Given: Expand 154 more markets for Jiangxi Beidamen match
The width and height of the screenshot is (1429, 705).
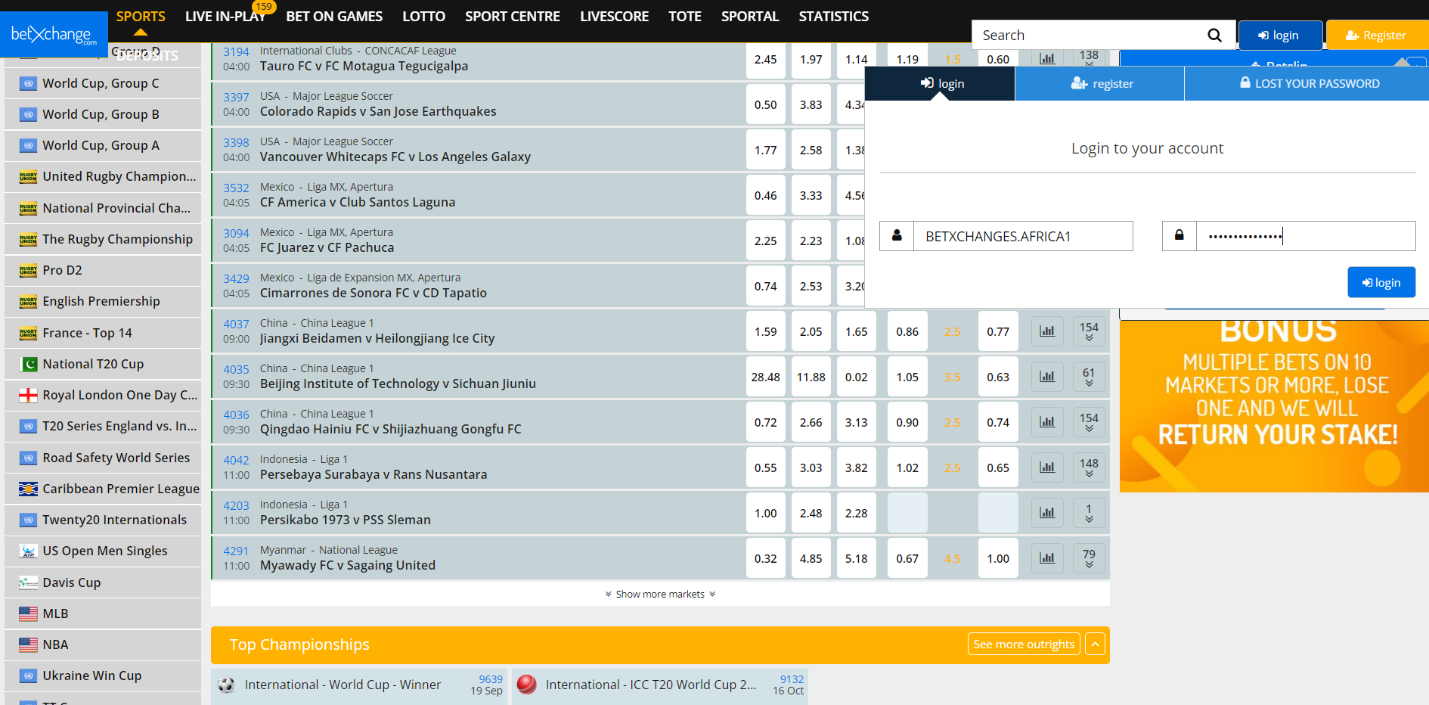Looking at the screenshot, I should point(1089,331).
